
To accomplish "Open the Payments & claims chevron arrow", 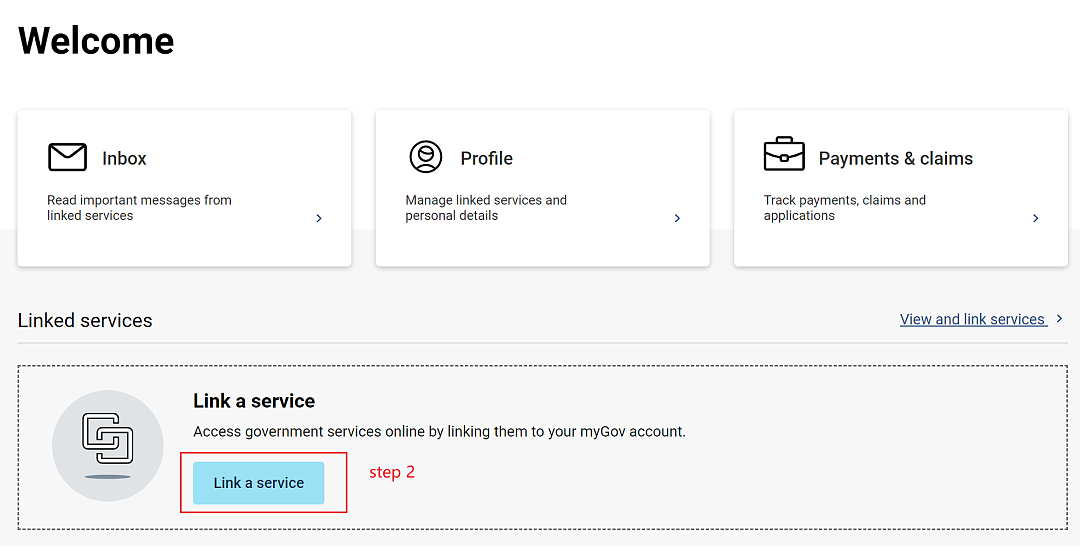I will (1035, 218).
